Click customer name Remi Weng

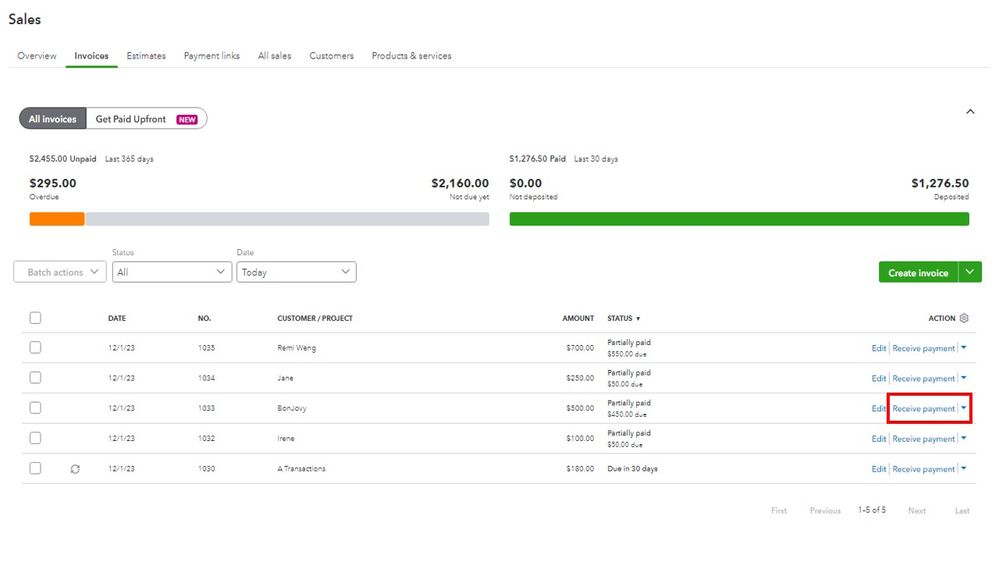(296, 348)
